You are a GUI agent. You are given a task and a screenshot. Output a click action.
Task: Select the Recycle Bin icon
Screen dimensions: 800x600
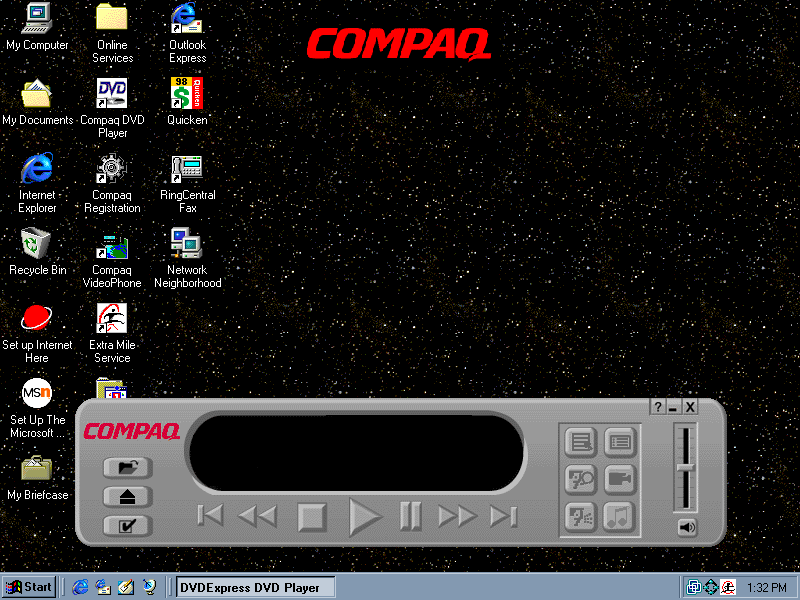pos(37,252)
